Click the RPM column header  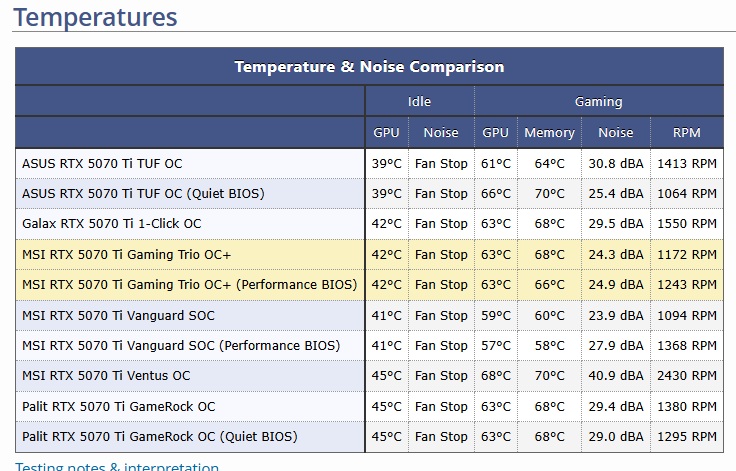687,132
